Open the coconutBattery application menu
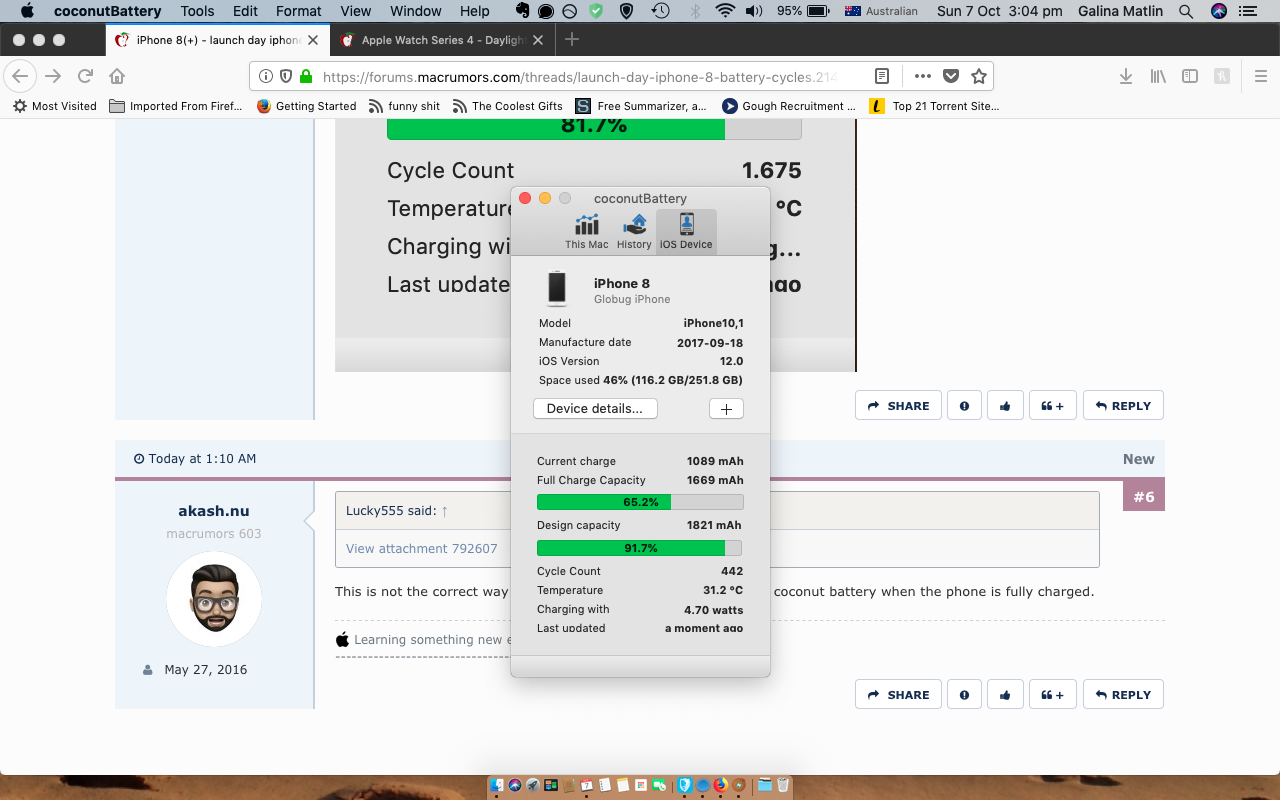 click(x=107, y=11)
